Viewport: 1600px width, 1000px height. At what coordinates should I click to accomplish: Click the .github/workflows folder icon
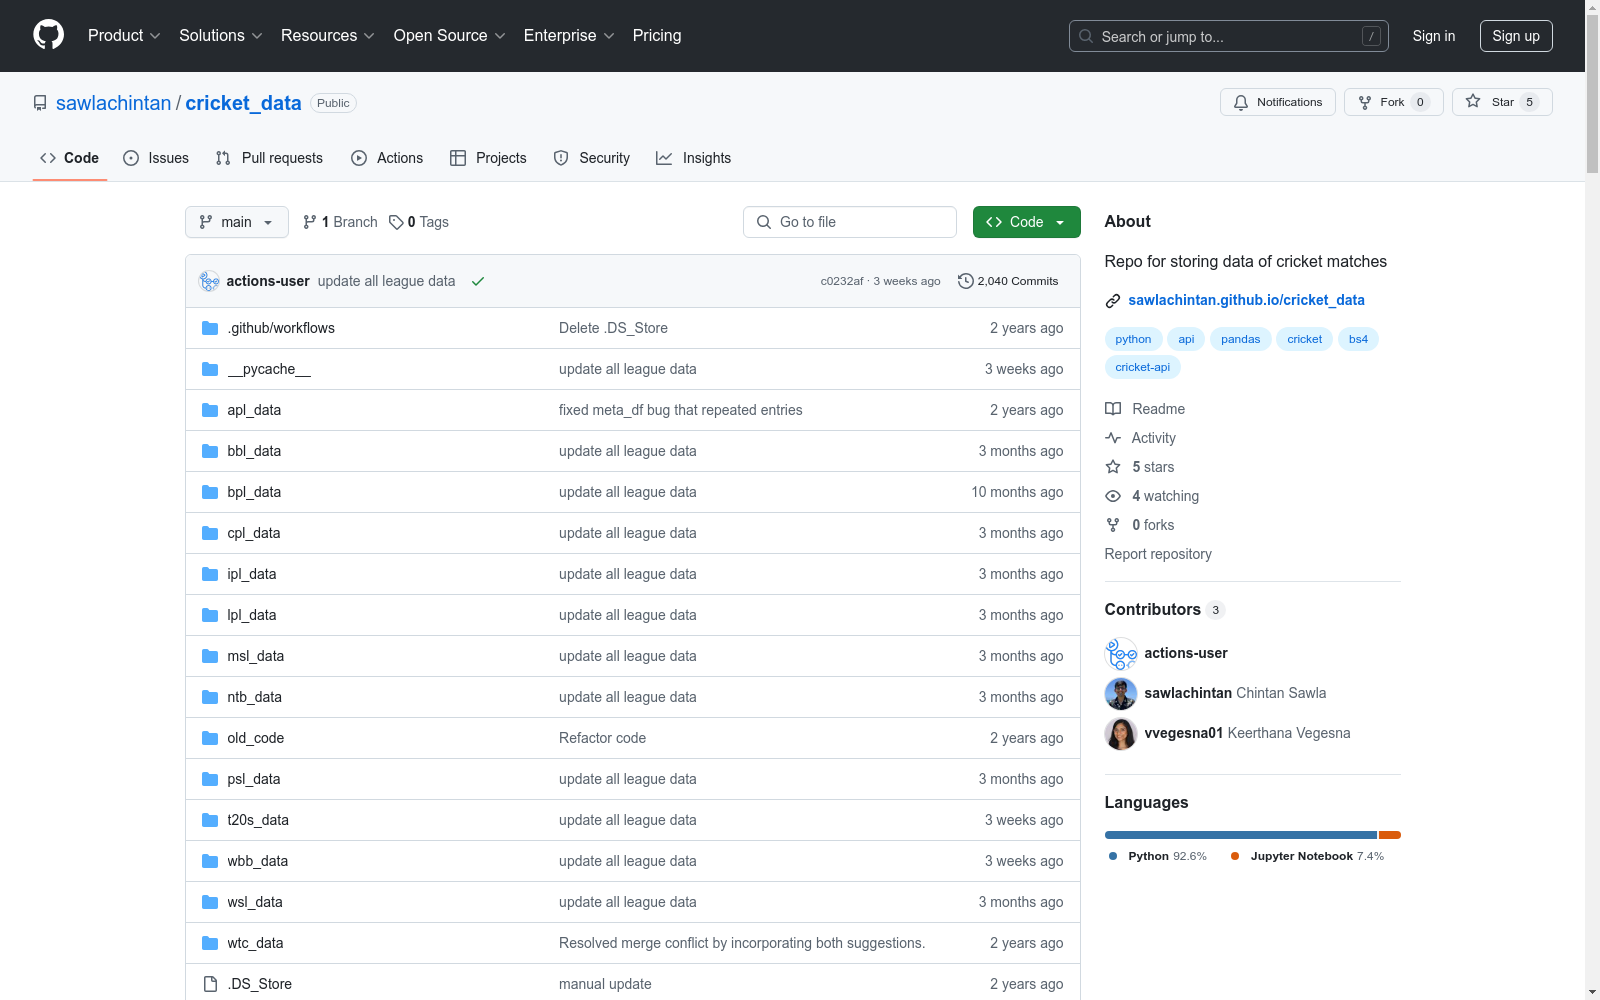point(210,328)
